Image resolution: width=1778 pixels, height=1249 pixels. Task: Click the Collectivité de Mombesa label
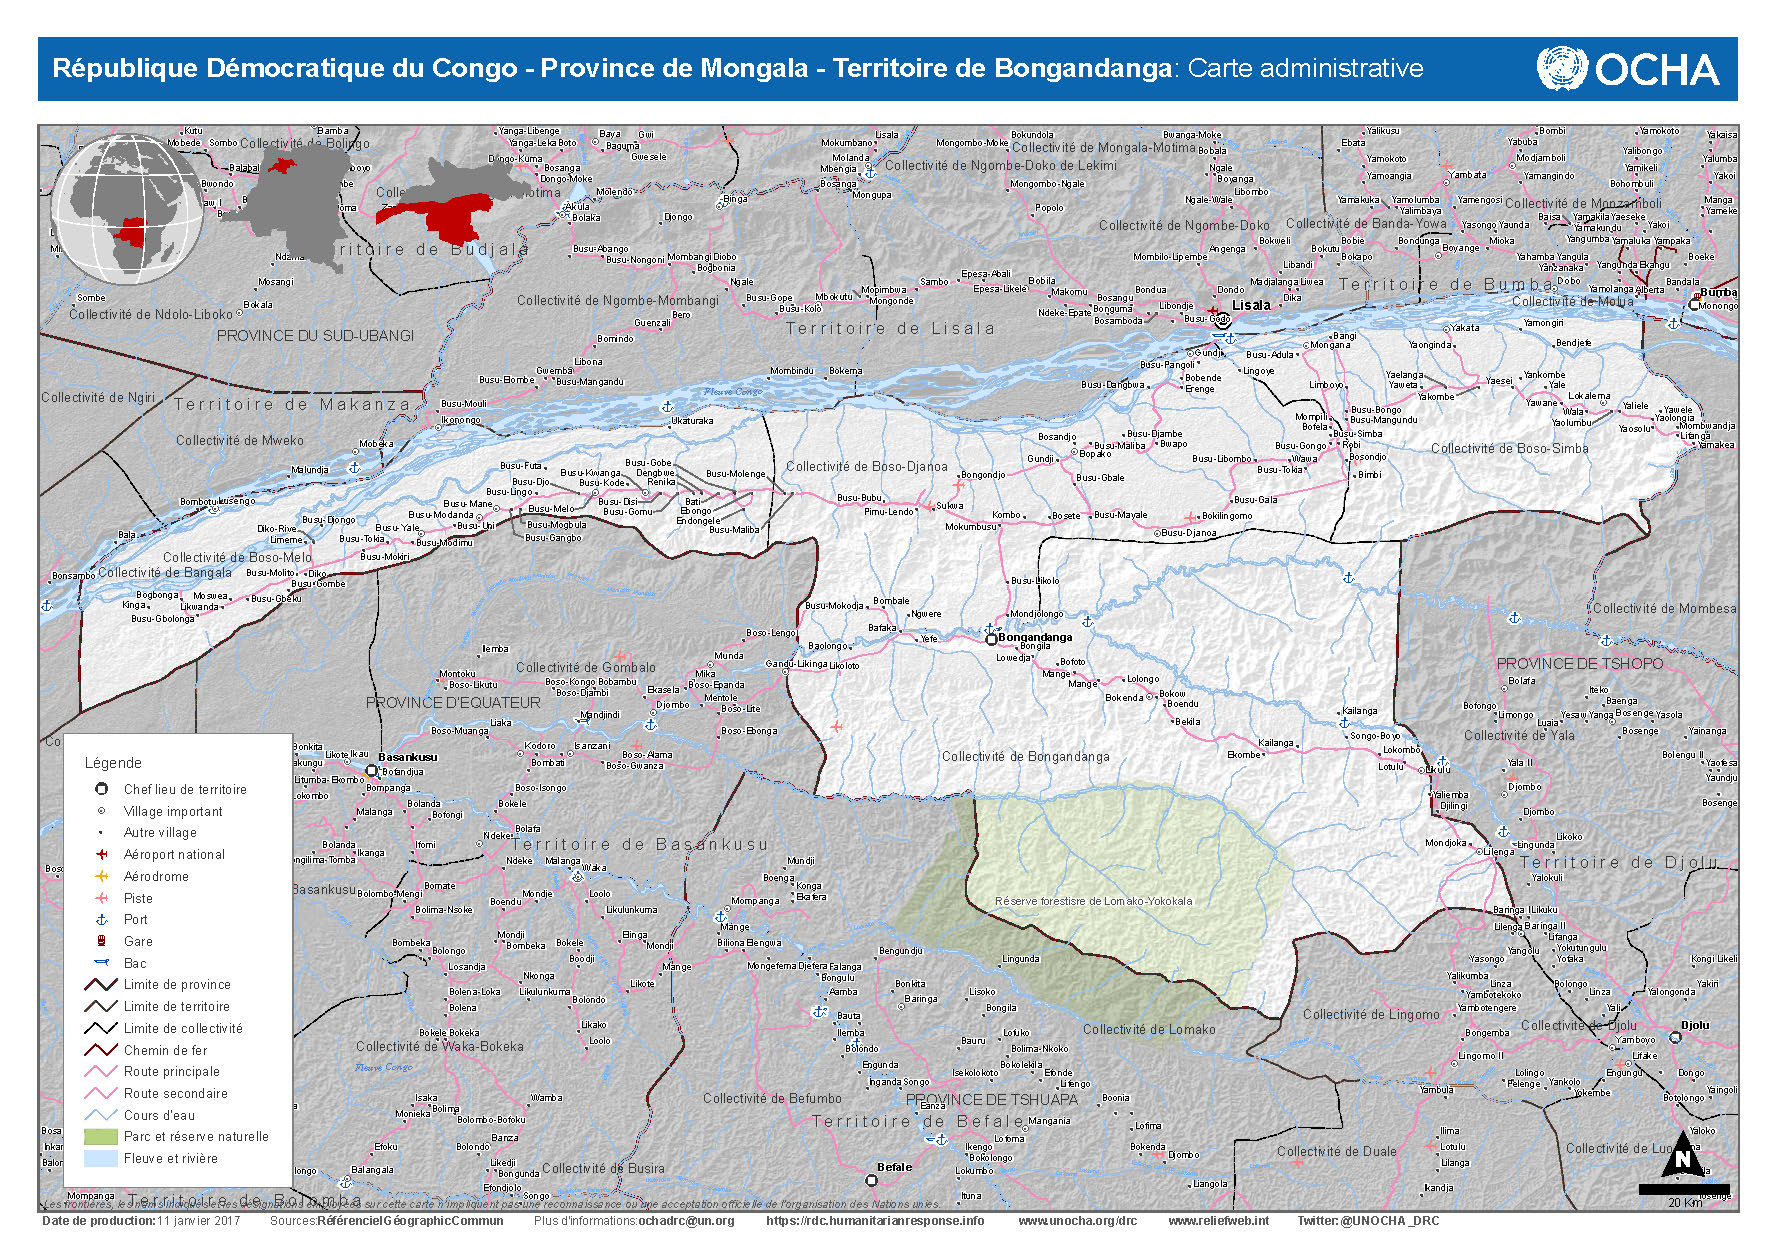(x=1664, y=609)
